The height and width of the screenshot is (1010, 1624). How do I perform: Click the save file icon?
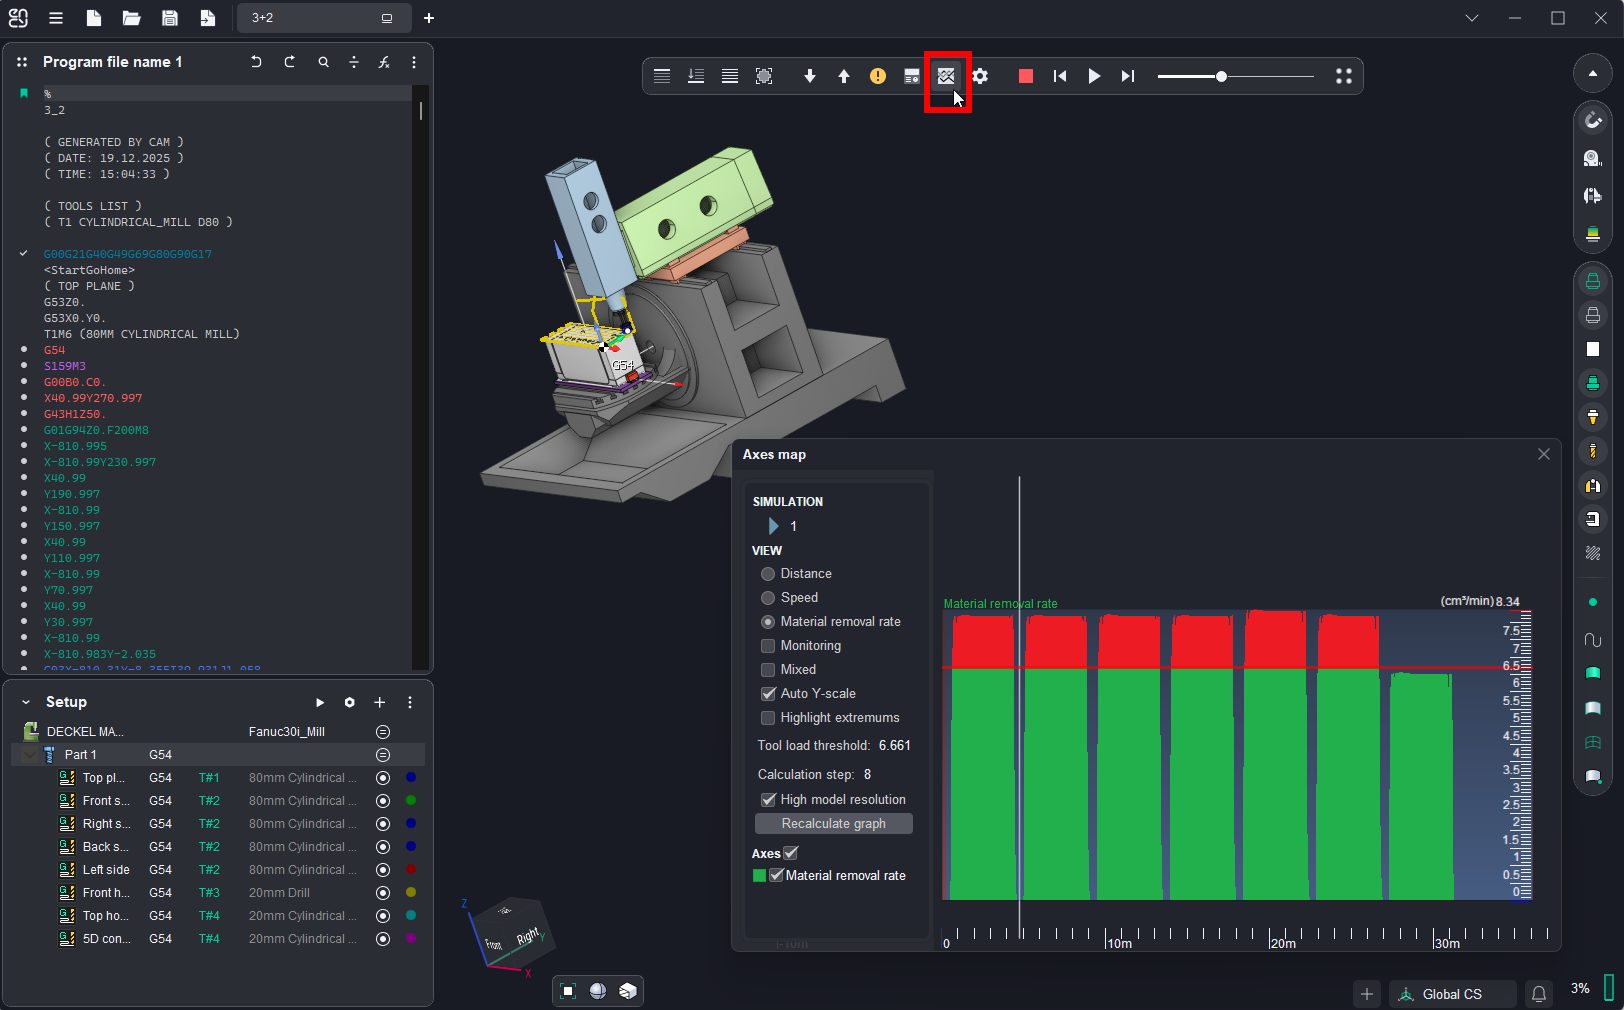tap(170, 18)
